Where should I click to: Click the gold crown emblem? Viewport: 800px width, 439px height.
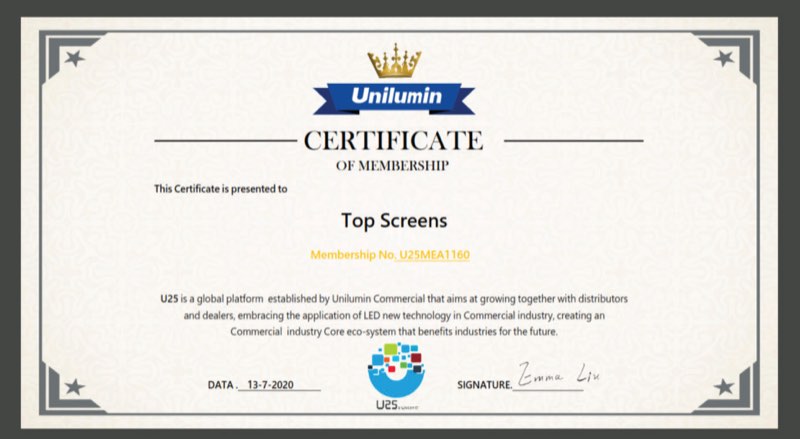394,61
